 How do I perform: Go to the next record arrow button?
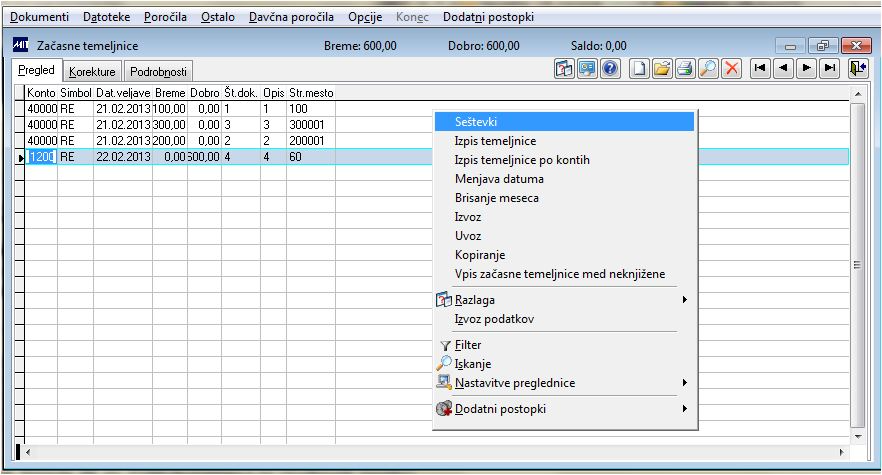pyautogui.click(x=806, y=69)
